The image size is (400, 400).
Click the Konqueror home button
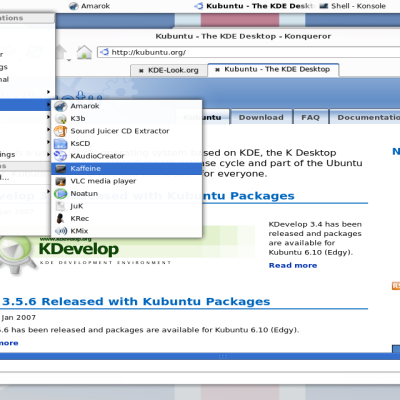(x=84, y=52)
